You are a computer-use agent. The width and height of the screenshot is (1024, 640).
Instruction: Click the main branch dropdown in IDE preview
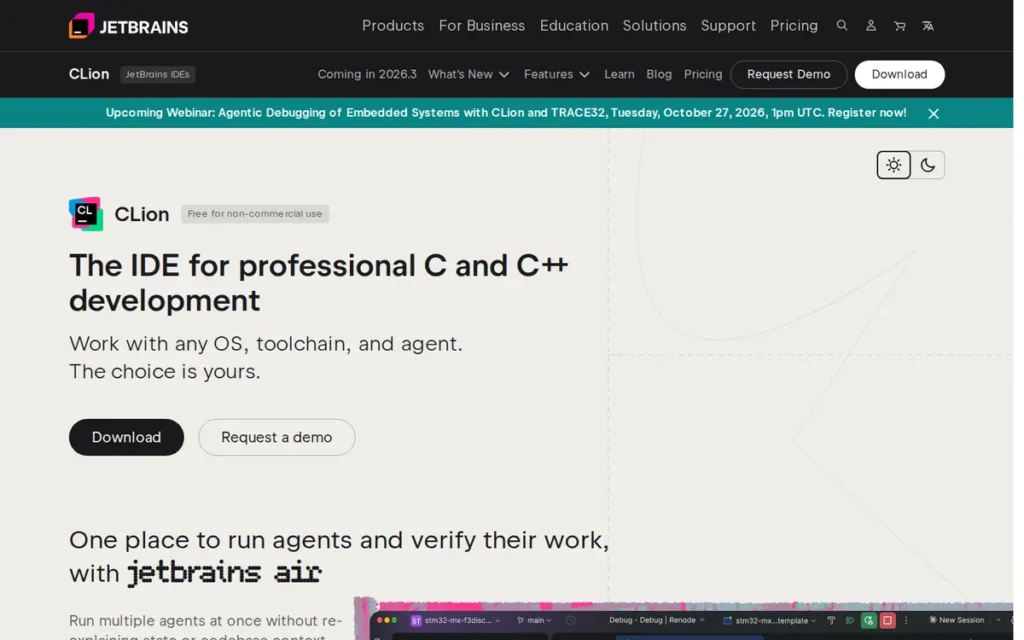click(535, 620)
